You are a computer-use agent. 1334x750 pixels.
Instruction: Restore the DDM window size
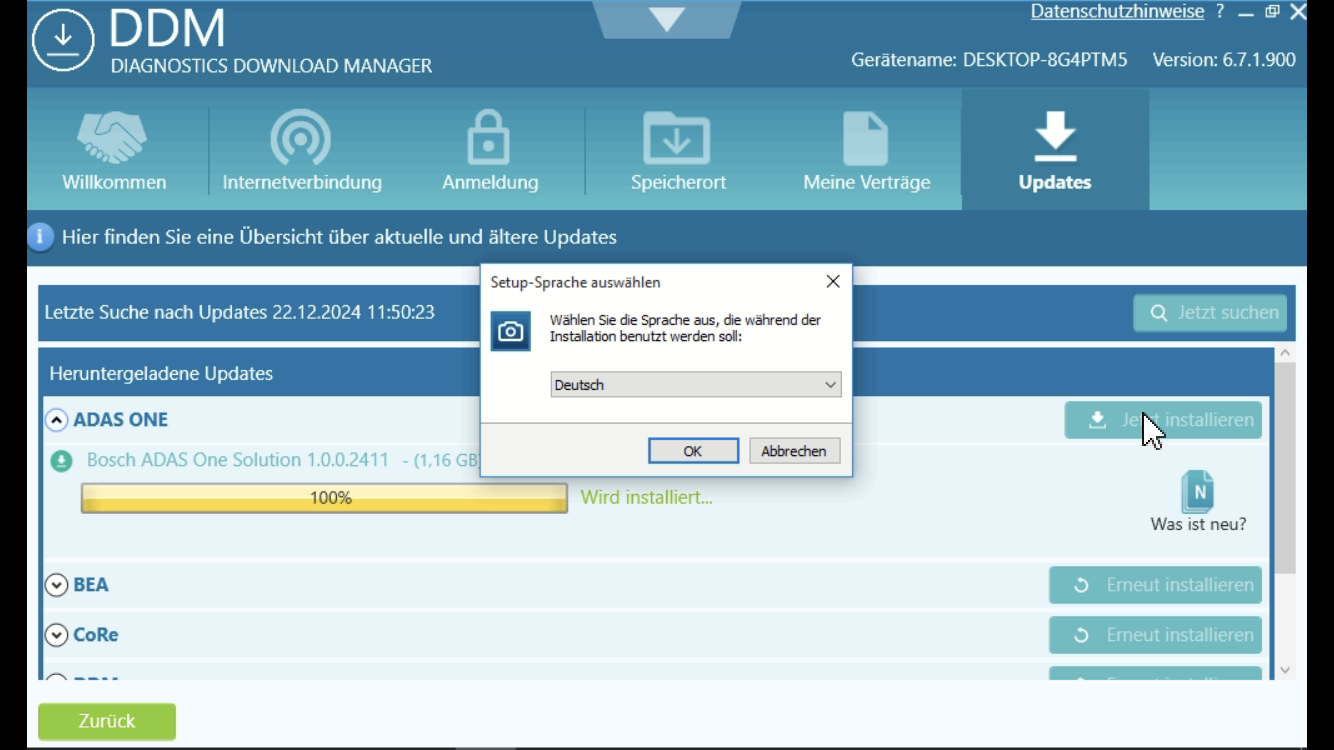point(1272,12)
